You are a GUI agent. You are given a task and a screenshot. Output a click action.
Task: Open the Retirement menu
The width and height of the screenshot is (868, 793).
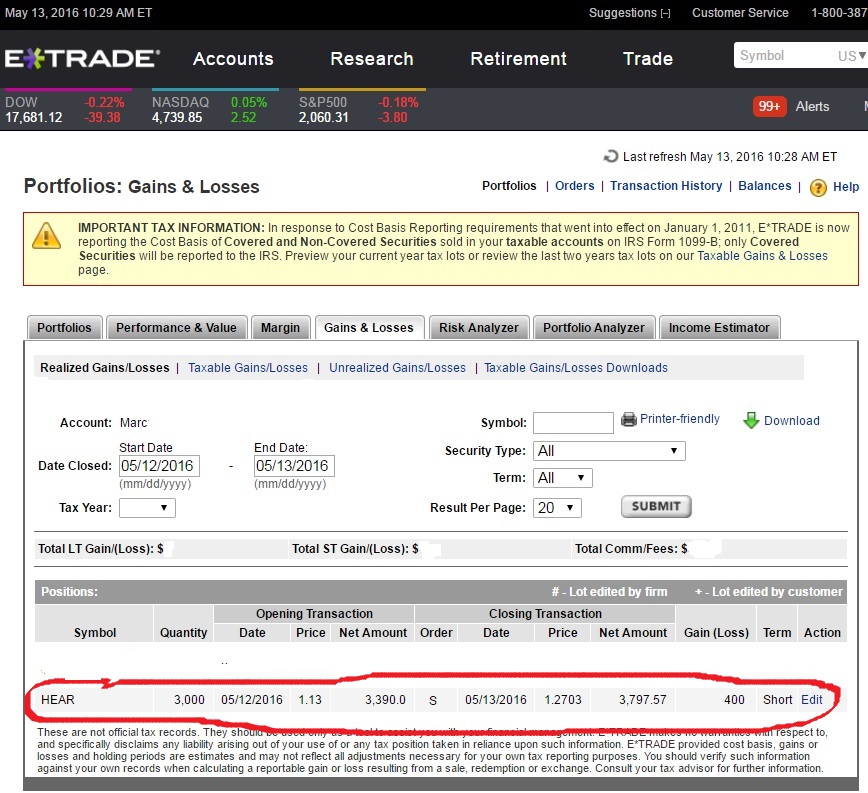point(518,59)
